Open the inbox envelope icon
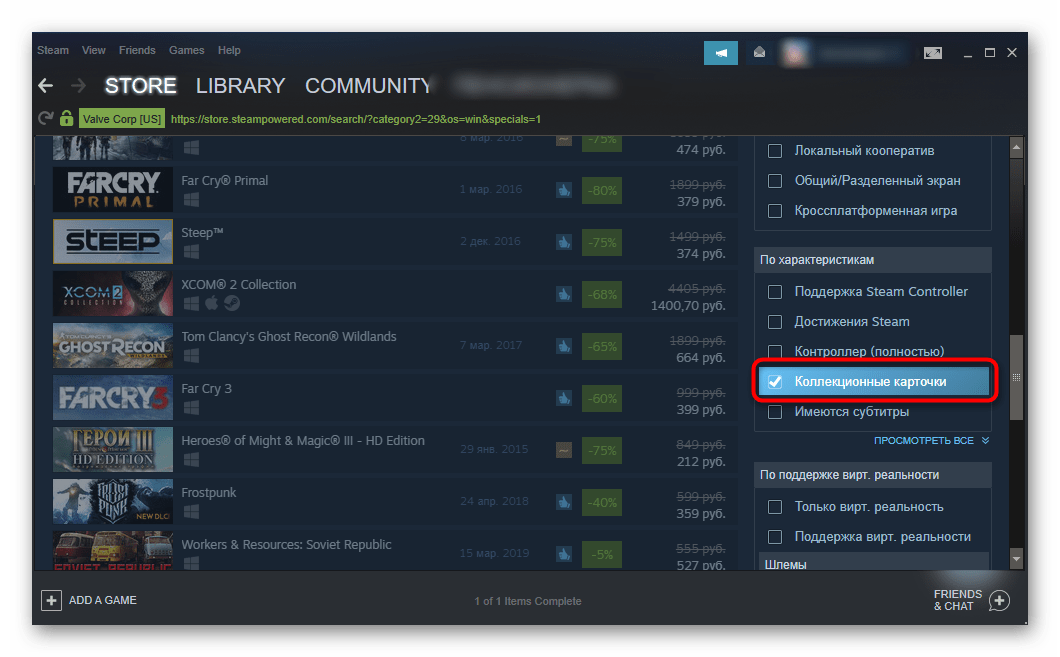The height and width of the screenshot is (657, 1060). (759, 53)
